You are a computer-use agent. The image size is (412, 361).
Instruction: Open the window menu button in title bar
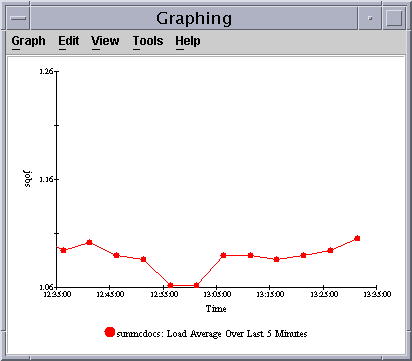point(18,18)
